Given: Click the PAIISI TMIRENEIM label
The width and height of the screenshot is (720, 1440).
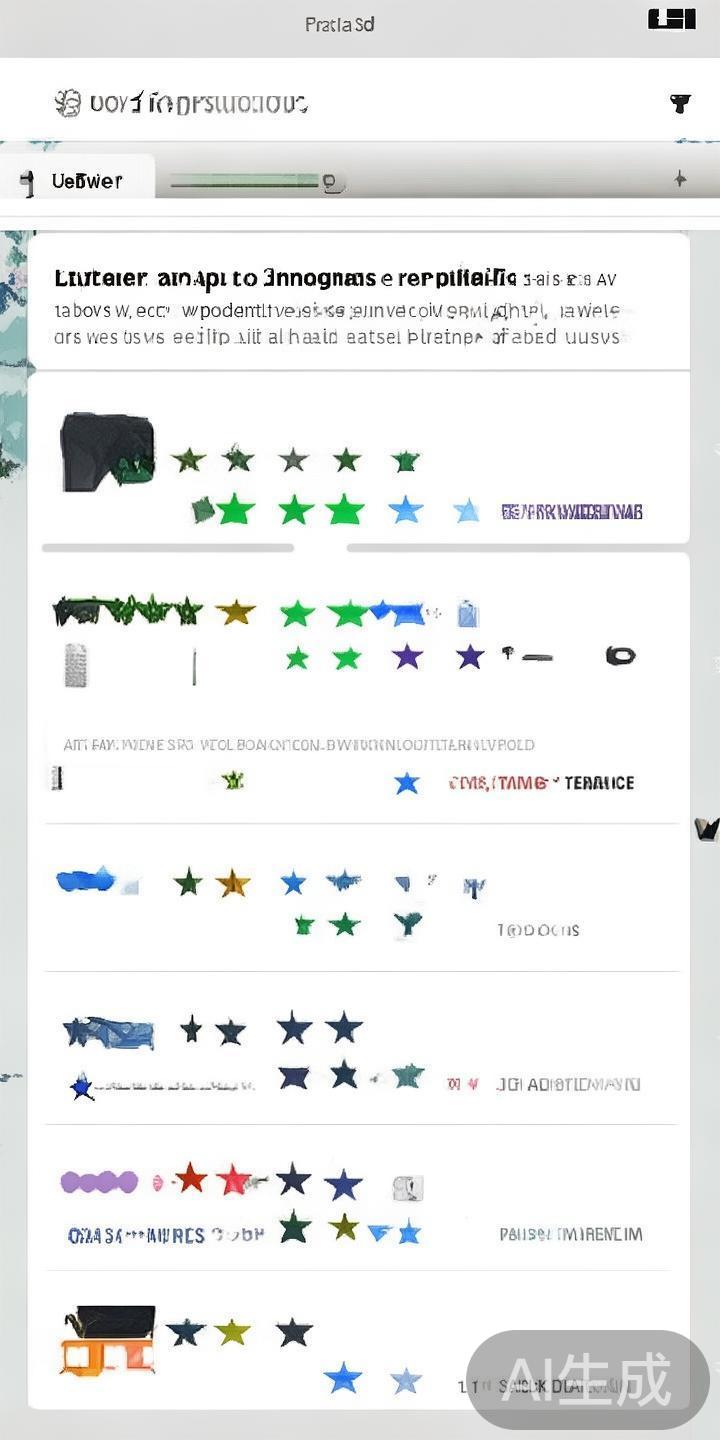Looking at the screenshot, I should pyautogui.click(x=571, y=1235).
